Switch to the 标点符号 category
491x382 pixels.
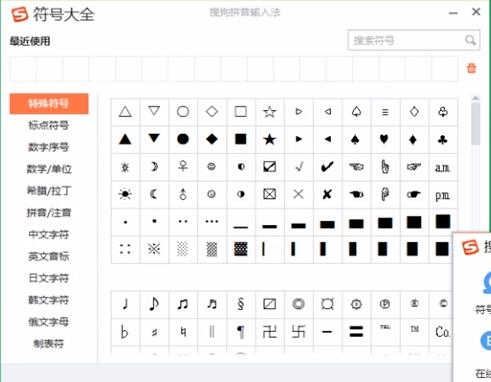pyautogui.click(x=49, y=125)
